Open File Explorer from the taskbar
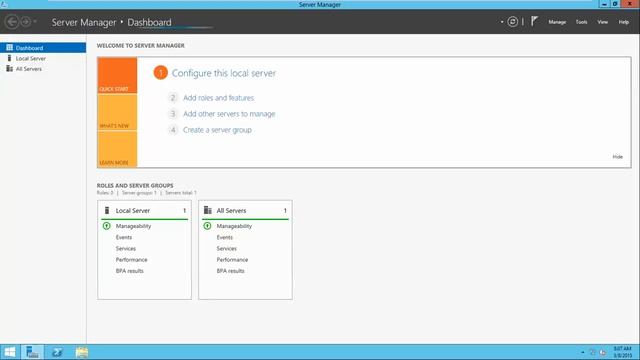 tap(82, 352)
